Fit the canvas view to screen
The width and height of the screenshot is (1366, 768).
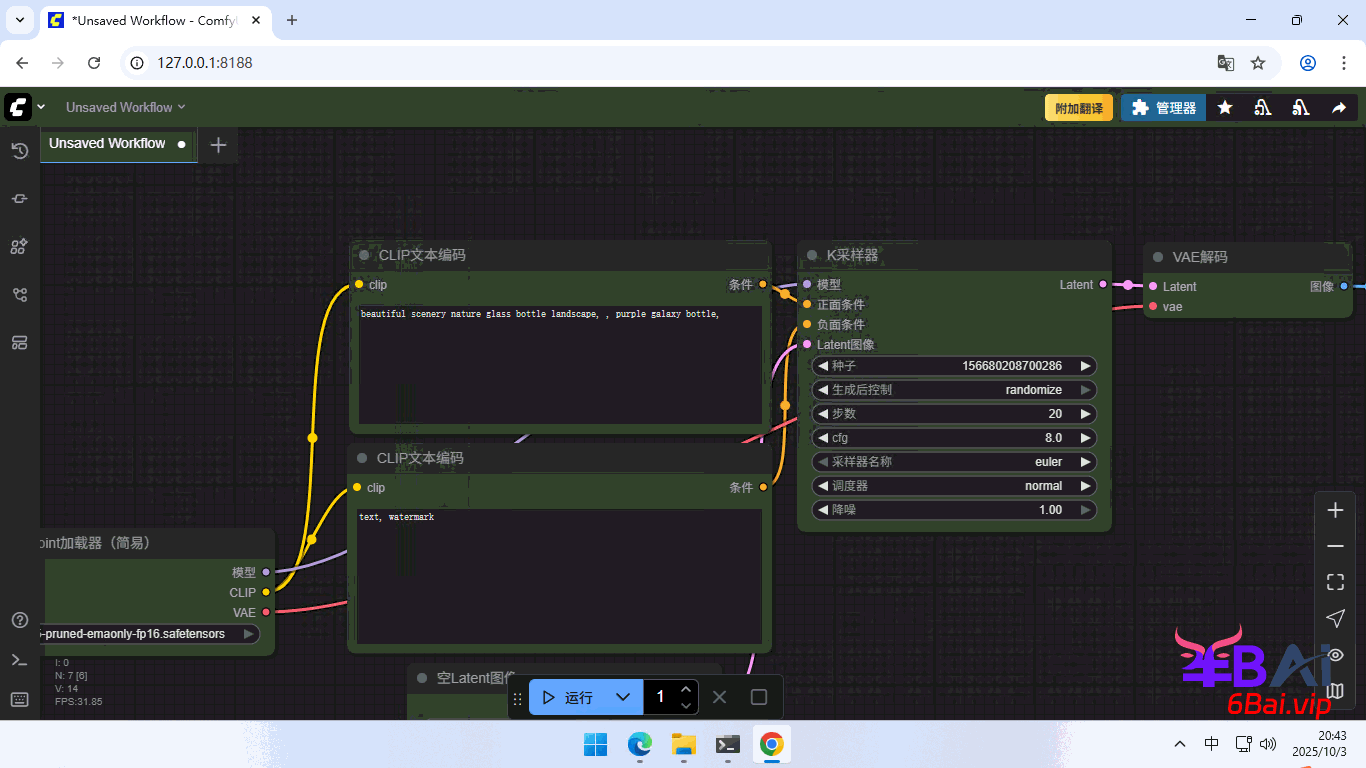click(x=1335, y=582)
